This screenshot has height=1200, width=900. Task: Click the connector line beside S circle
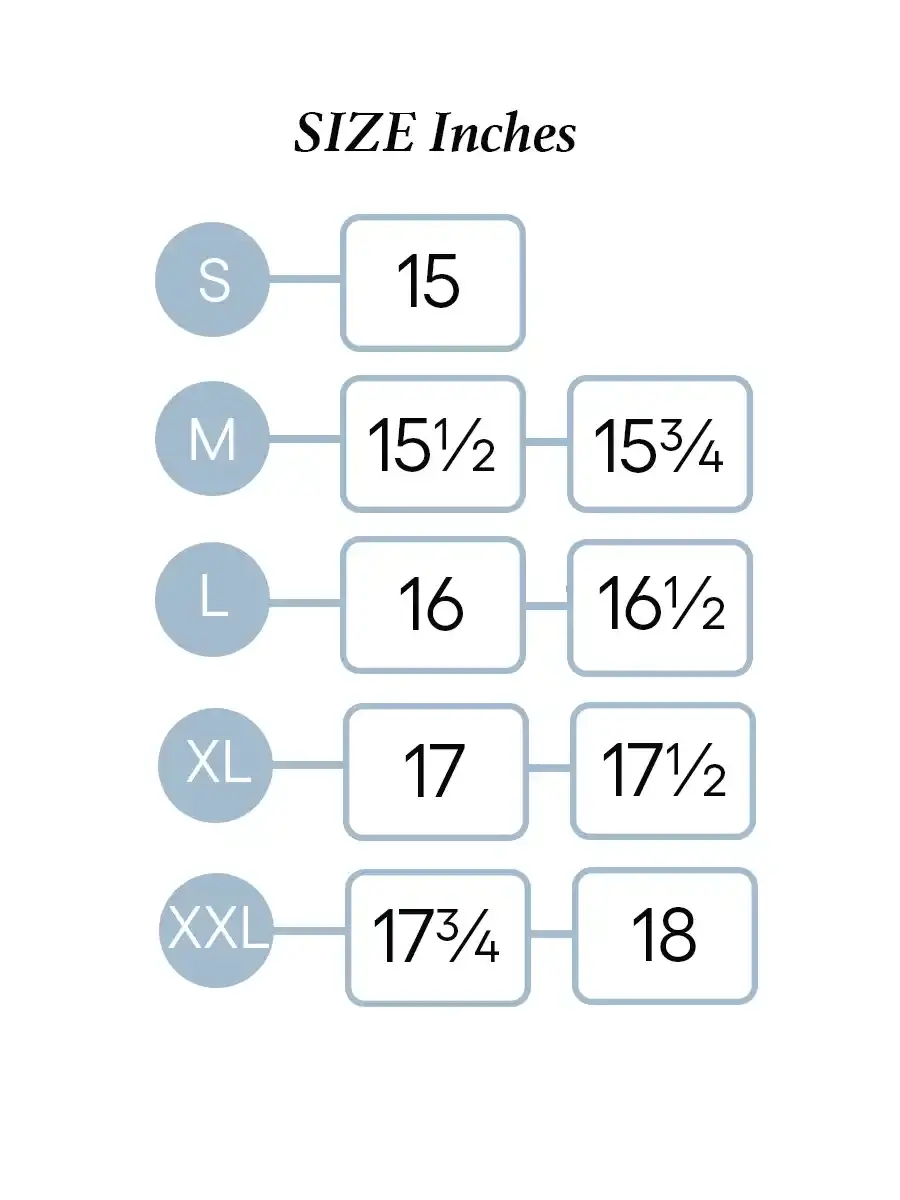tap(305, 280)
